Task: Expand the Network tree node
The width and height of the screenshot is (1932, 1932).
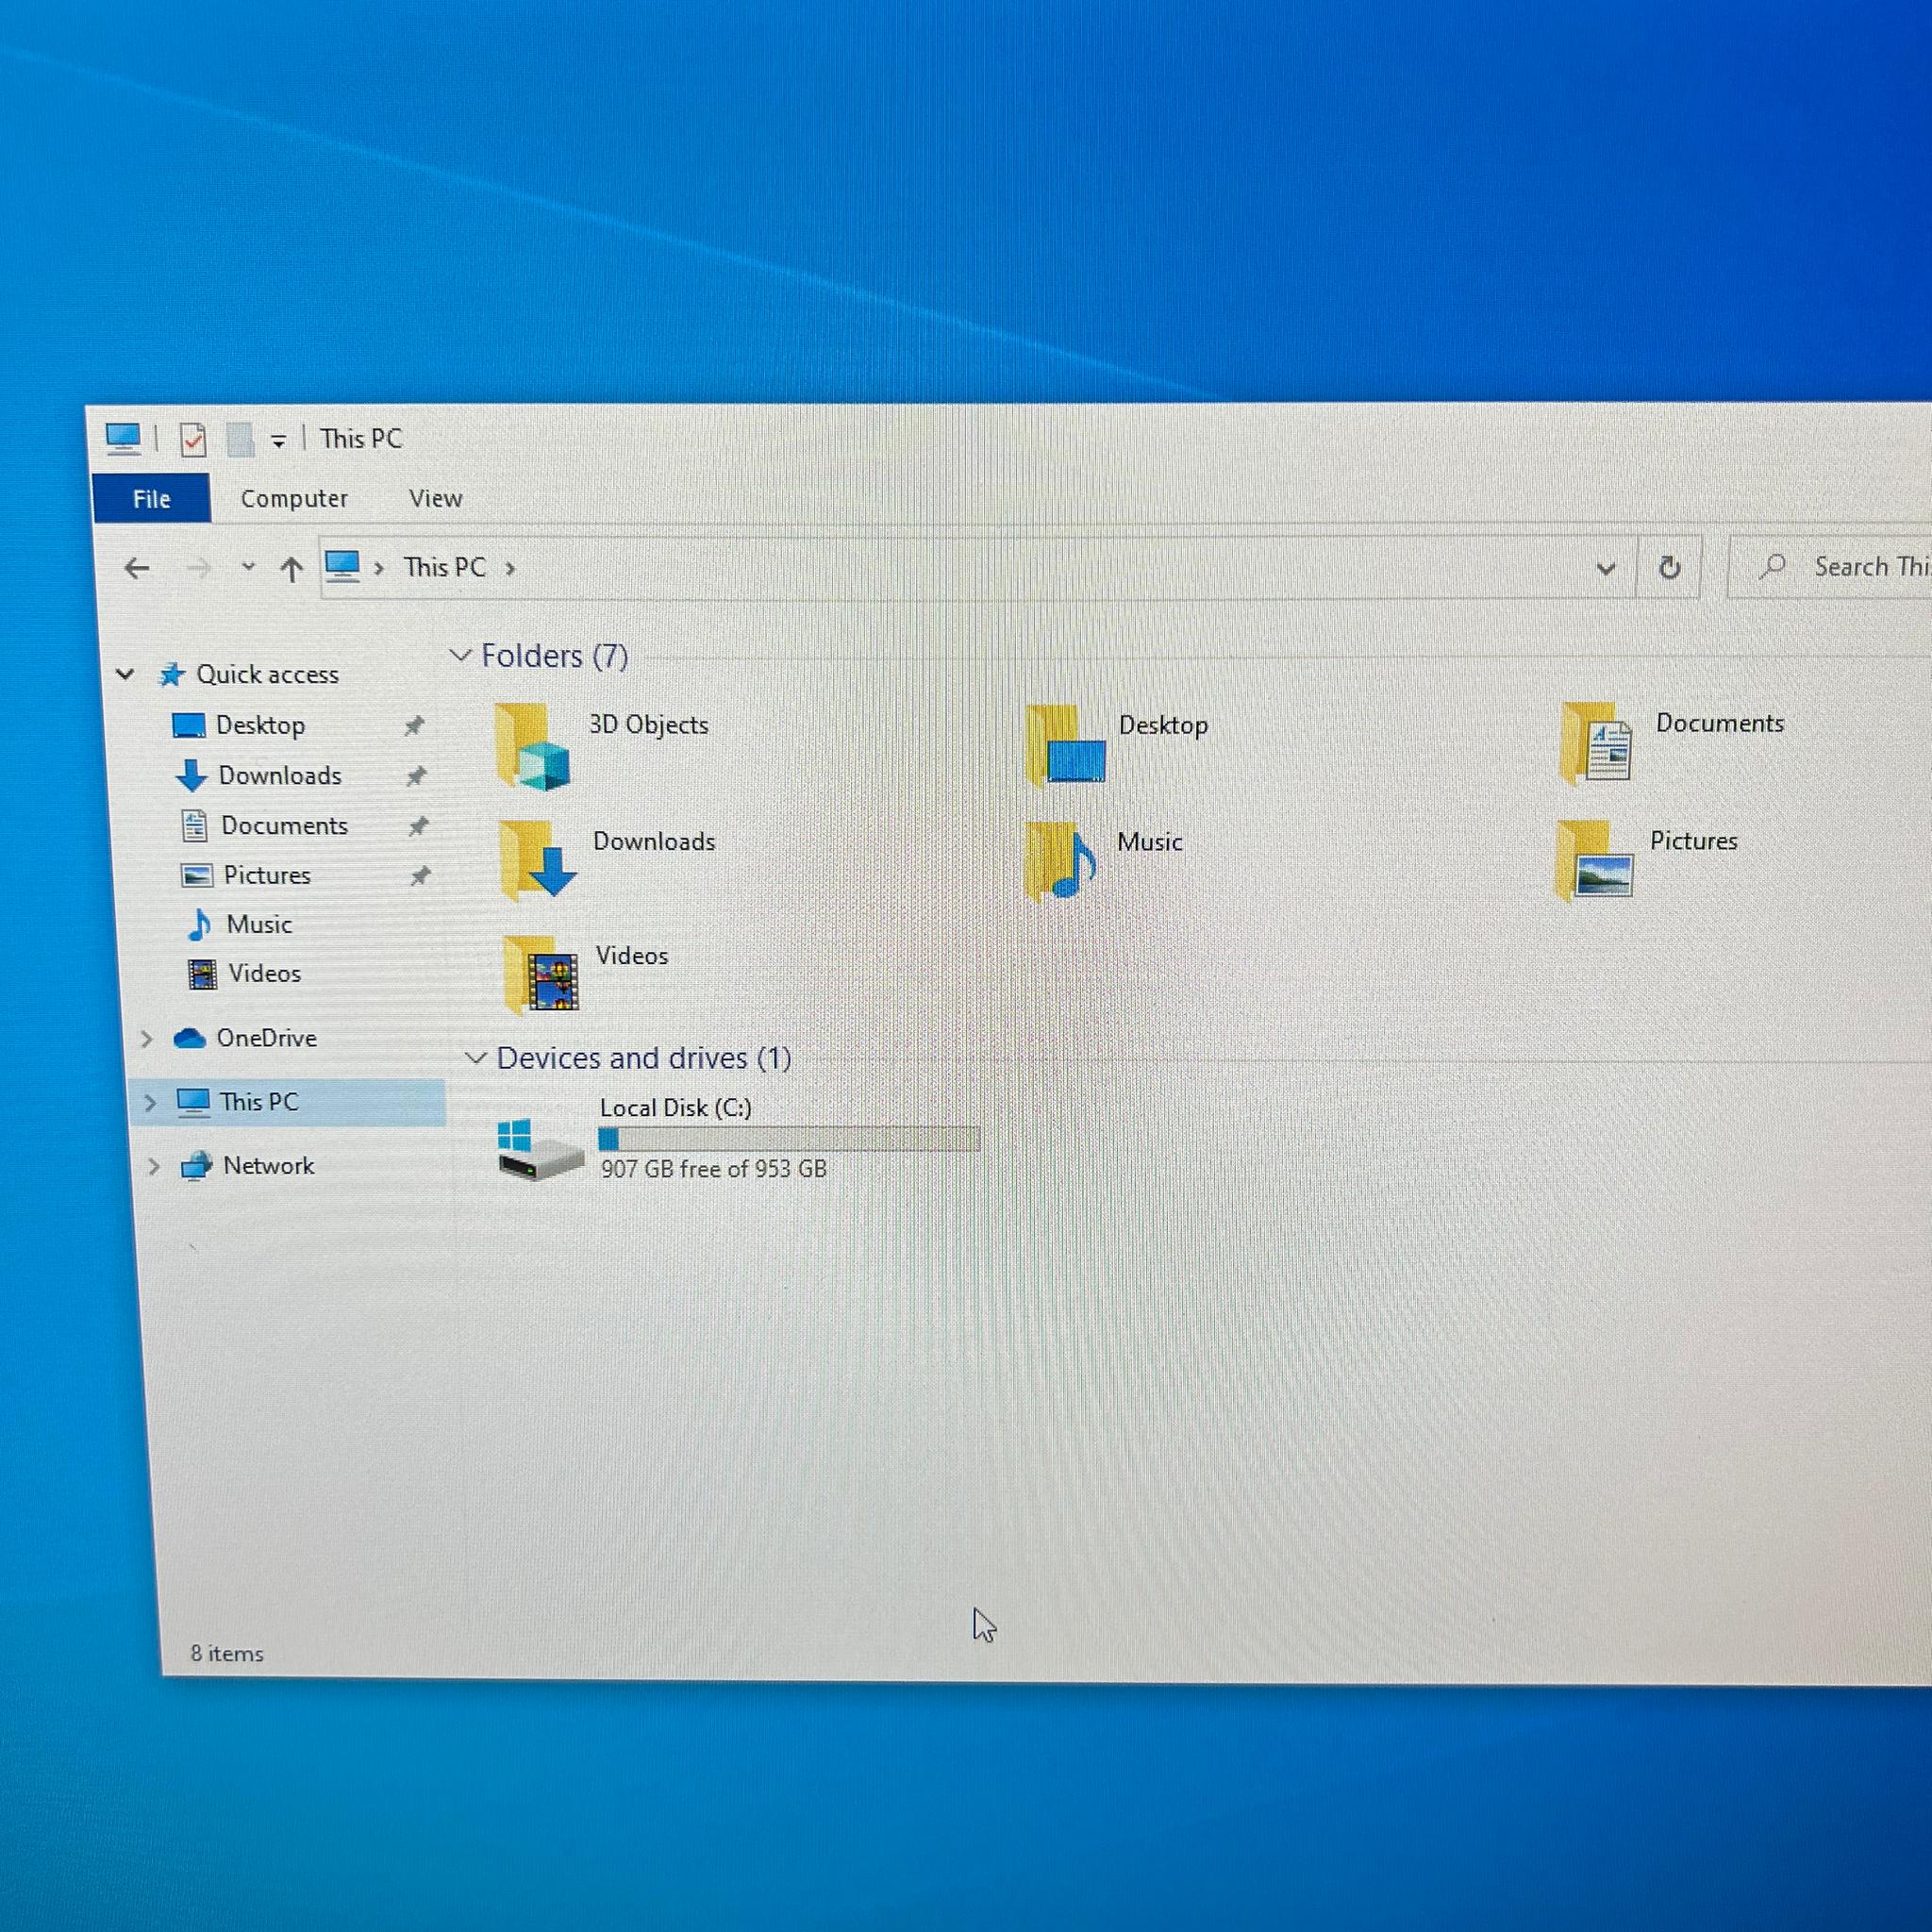Action: click(153, 1166)
